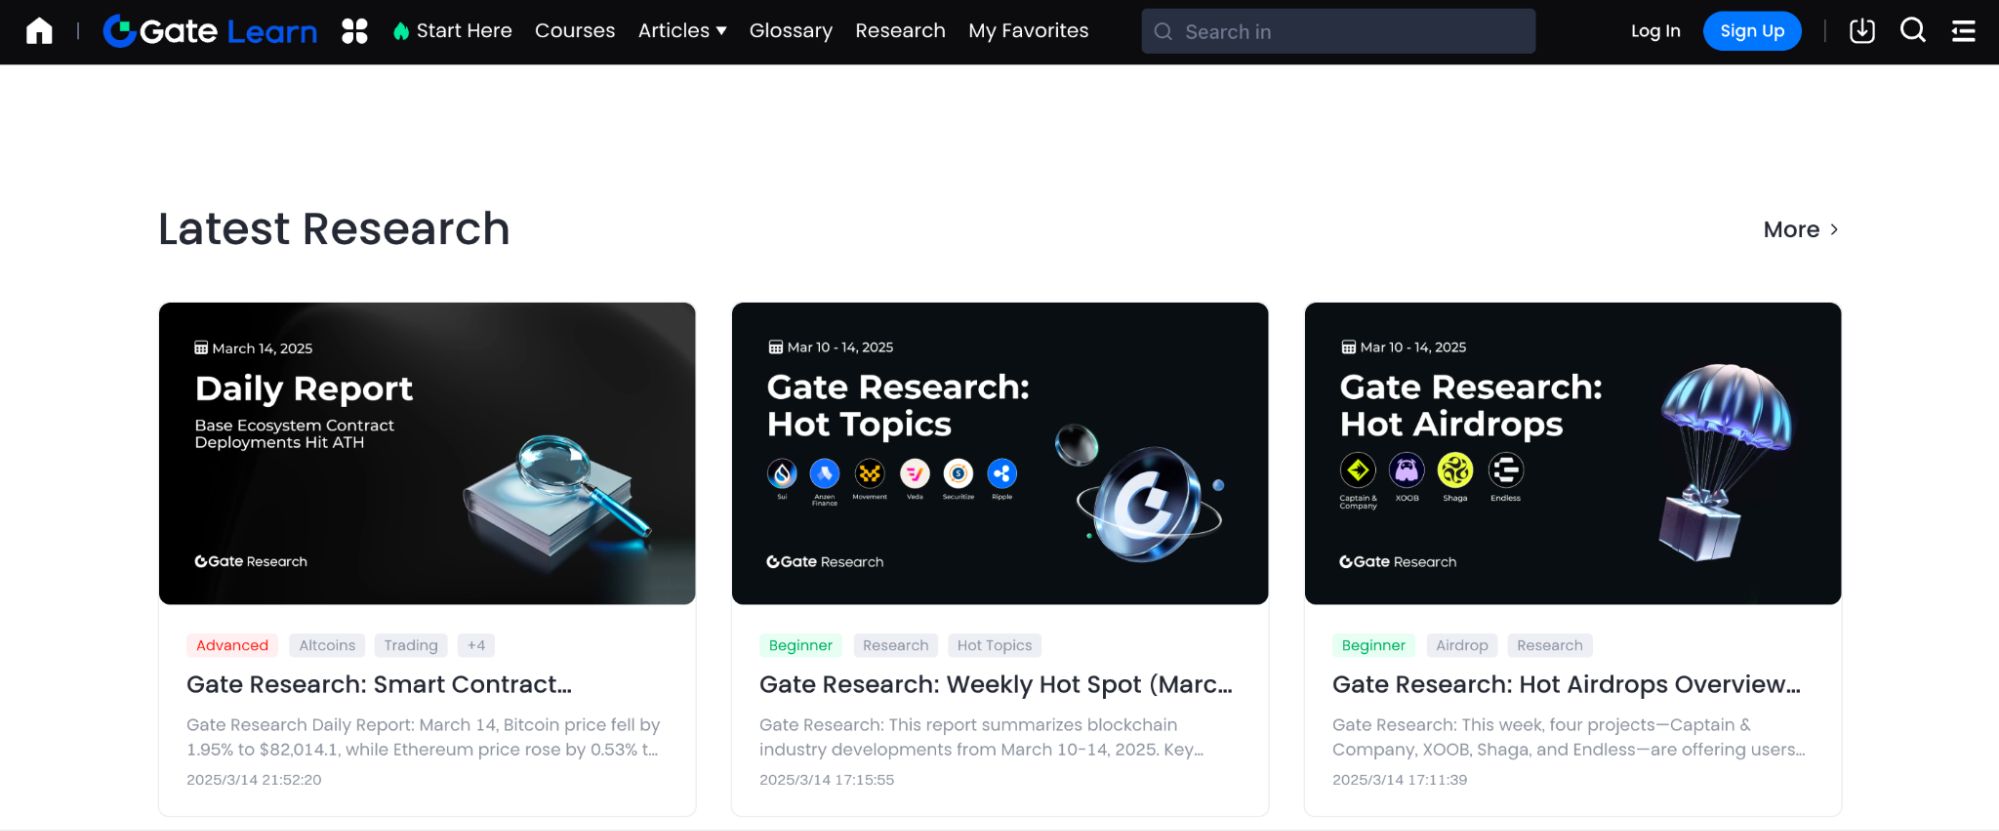Open the Daily Report thumbnail

tap(427, 453)
